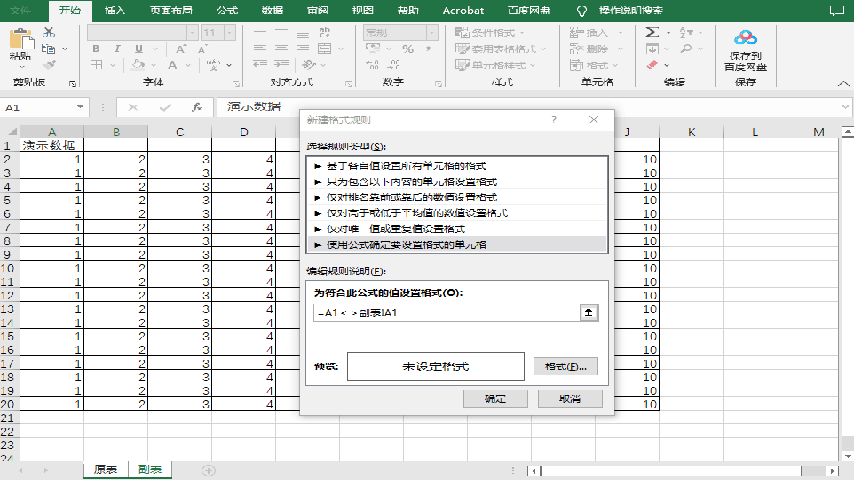Click the Merge and Center icon
854x480 pixels.
(x=325, y=48)
